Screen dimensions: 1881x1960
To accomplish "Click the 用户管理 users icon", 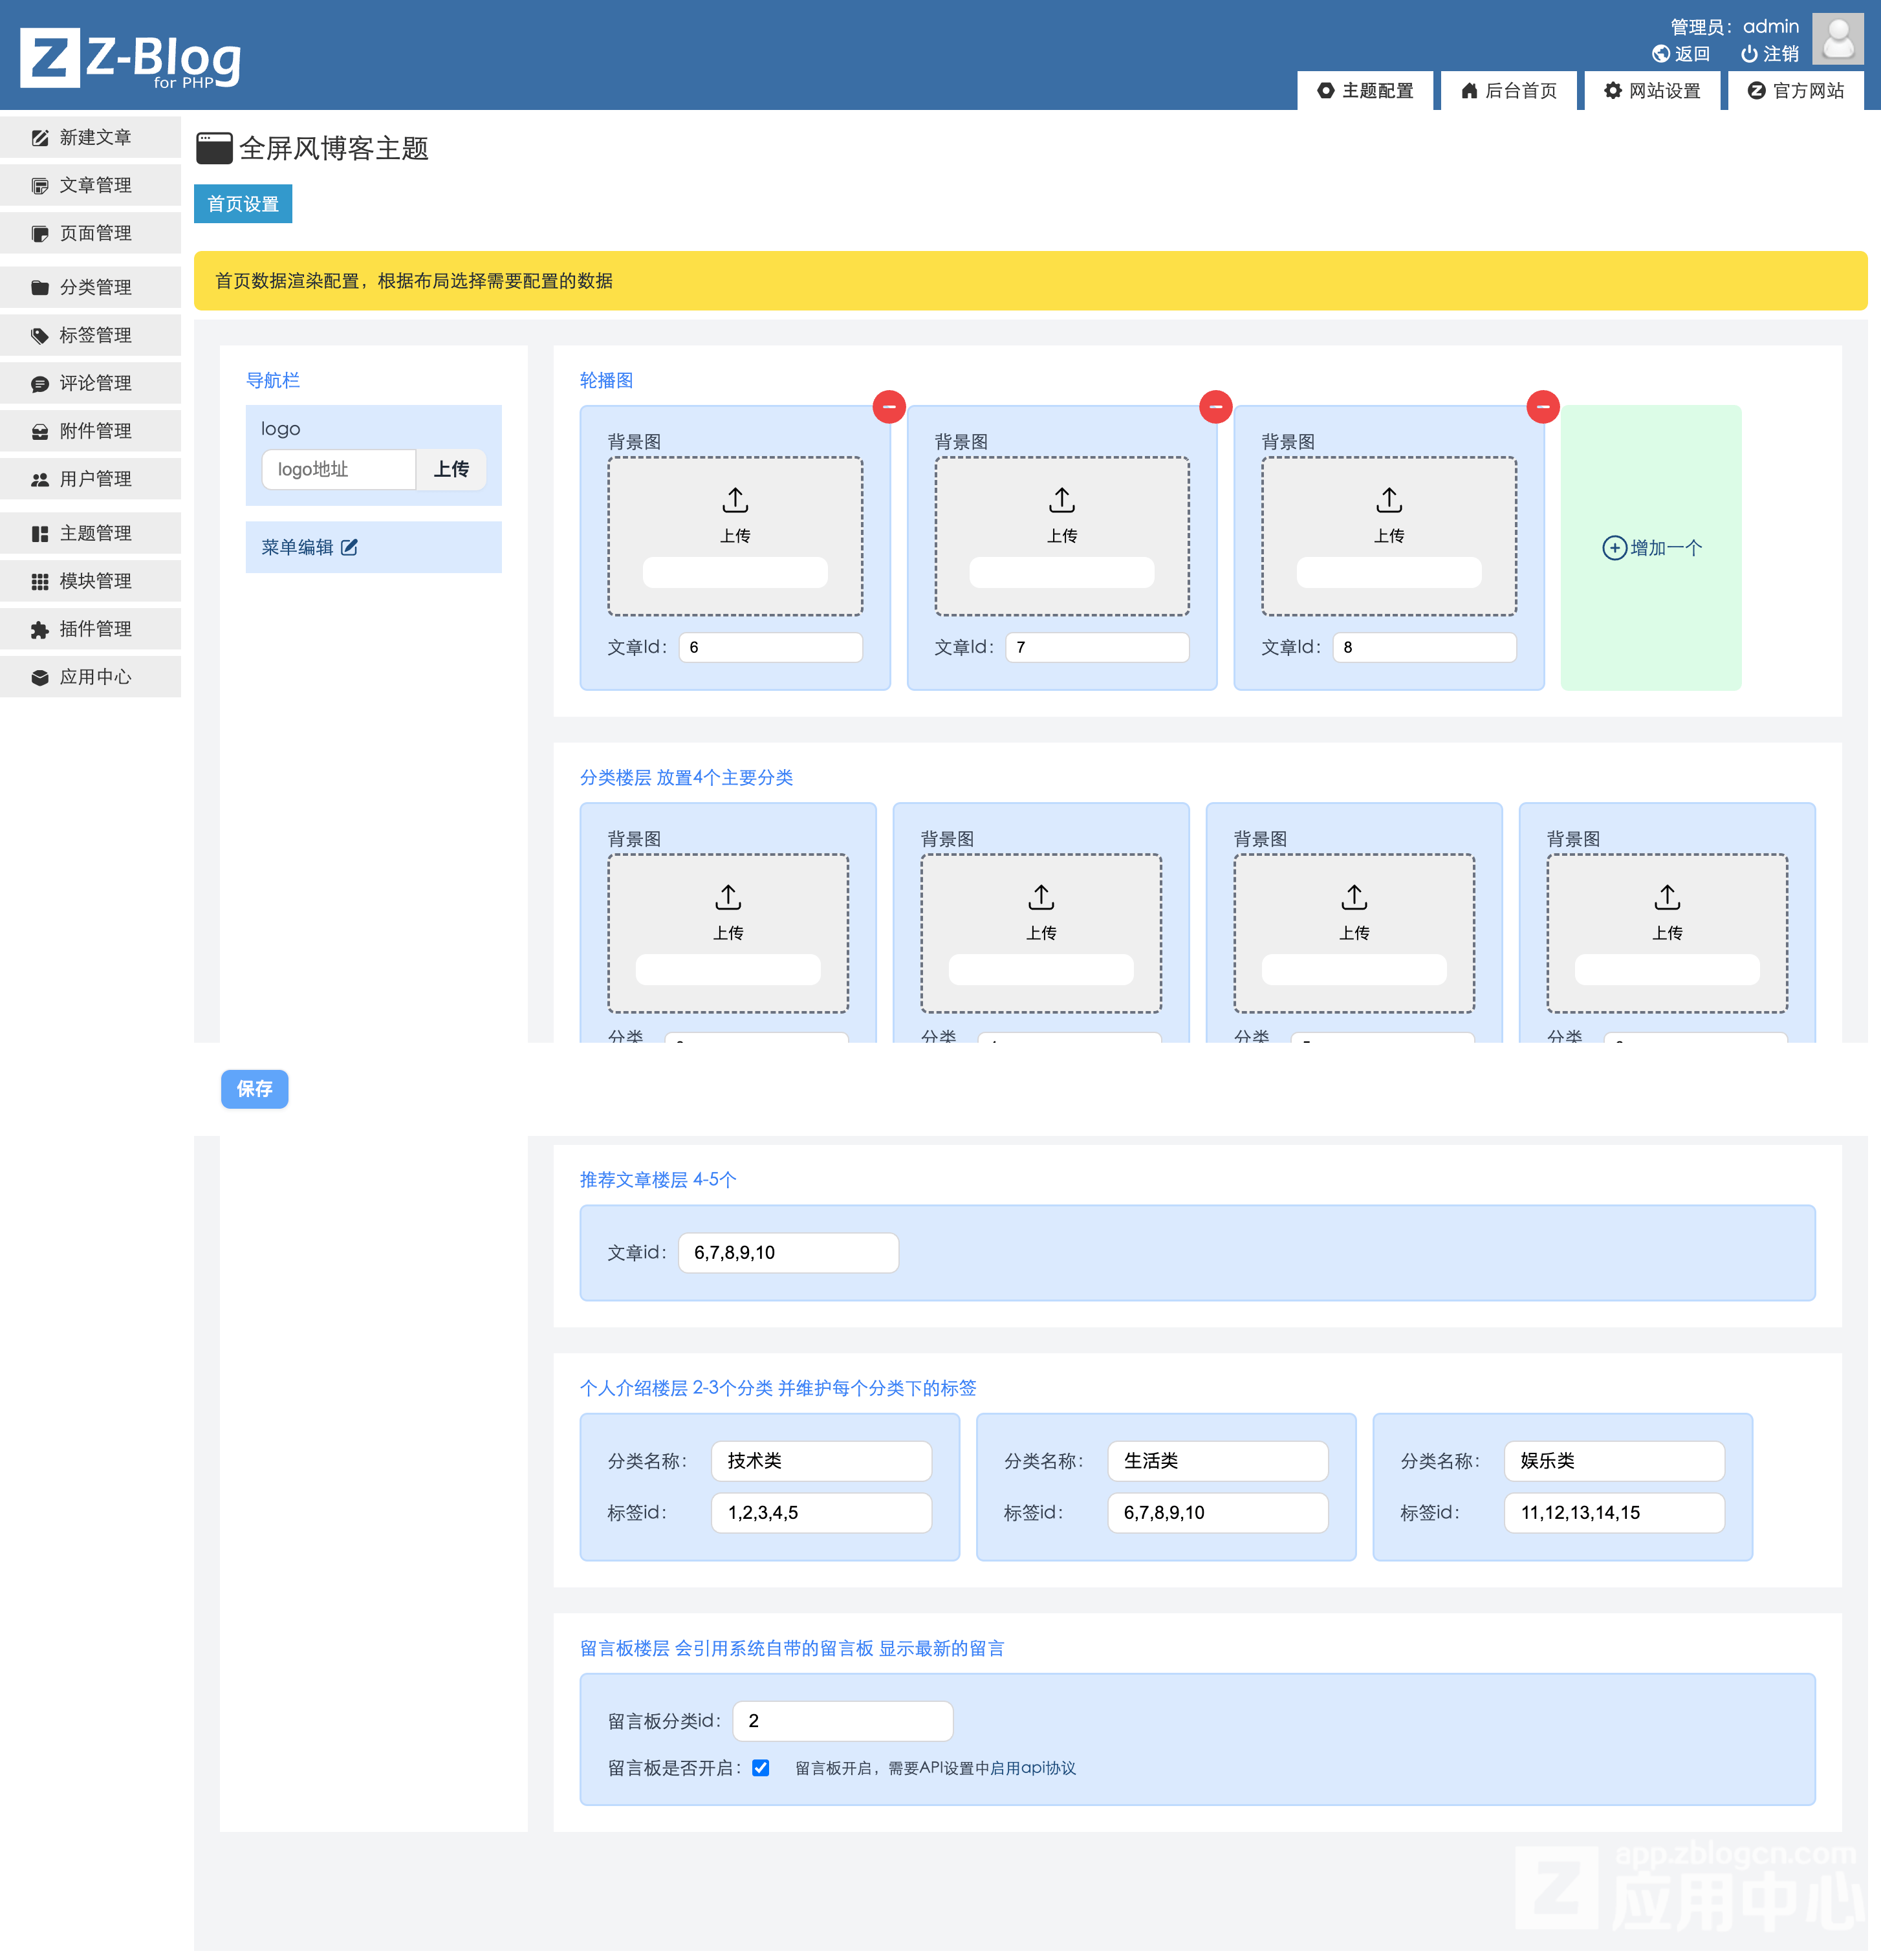I will point(40,480).
